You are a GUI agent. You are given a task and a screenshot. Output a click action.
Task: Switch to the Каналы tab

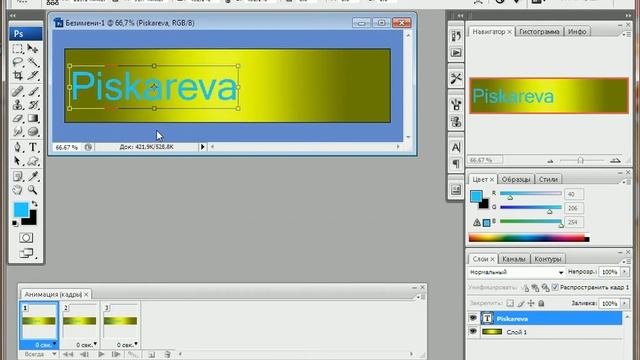(x=513, y=259)
